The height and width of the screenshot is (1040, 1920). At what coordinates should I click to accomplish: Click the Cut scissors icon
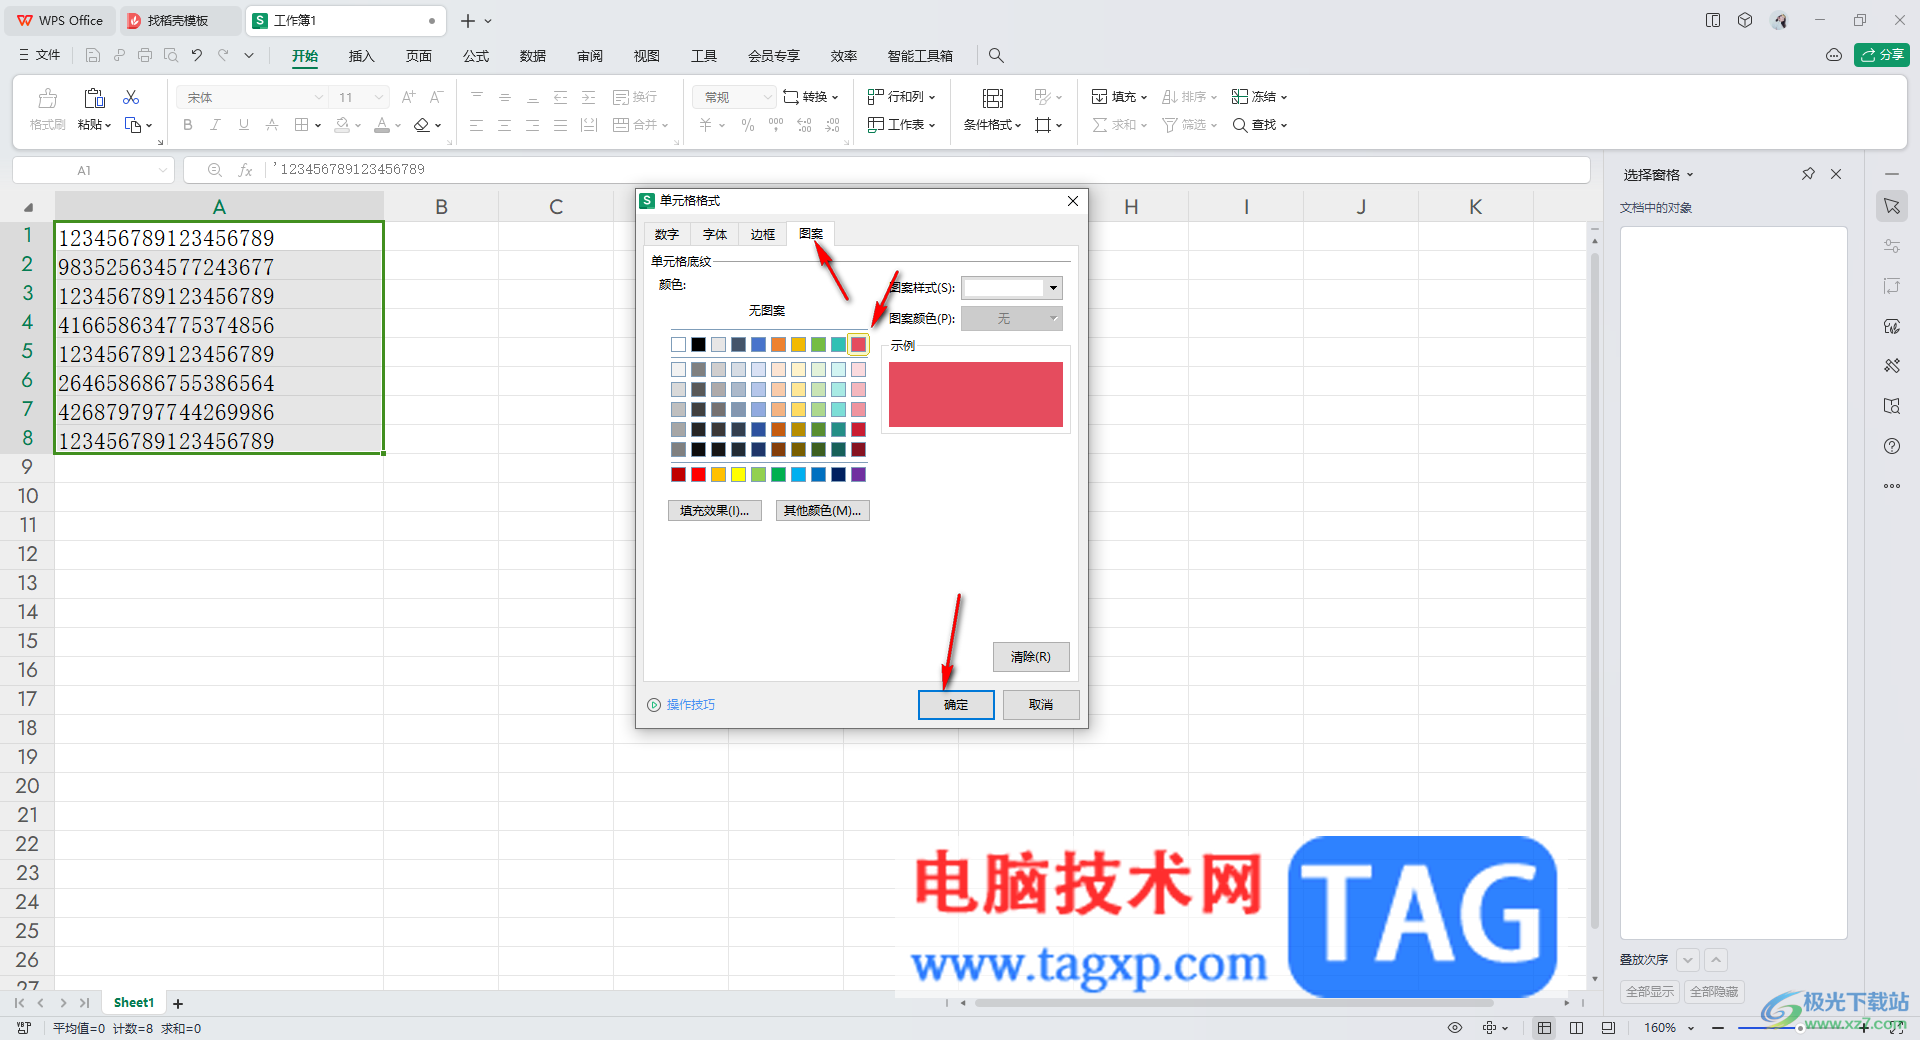(131, 97)
